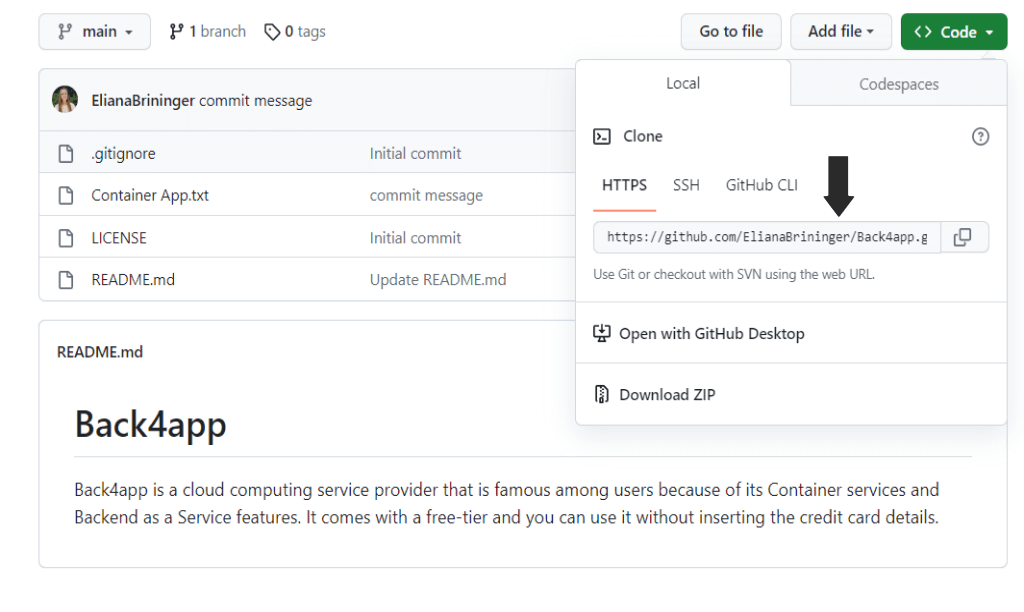Screen dimensions: 1024x612
Task: Click the latest 'commit message' link in header
Action: tap(255, 101)
